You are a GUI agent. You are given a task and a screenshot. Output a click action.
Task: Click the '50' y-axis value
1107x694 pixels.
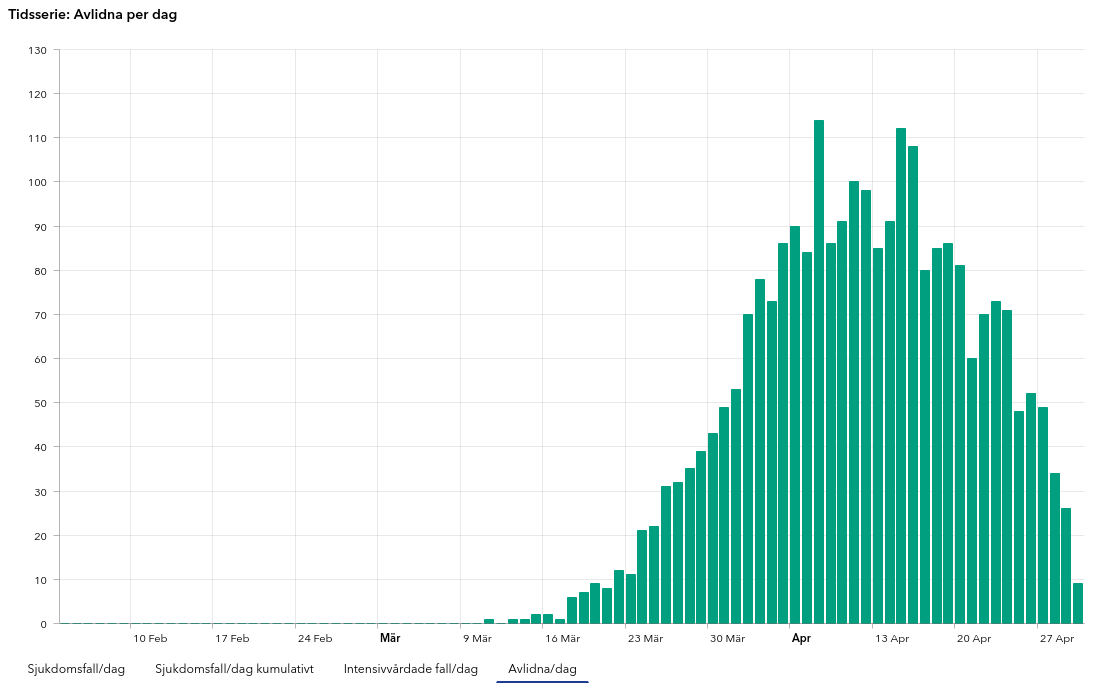point(41,403)
